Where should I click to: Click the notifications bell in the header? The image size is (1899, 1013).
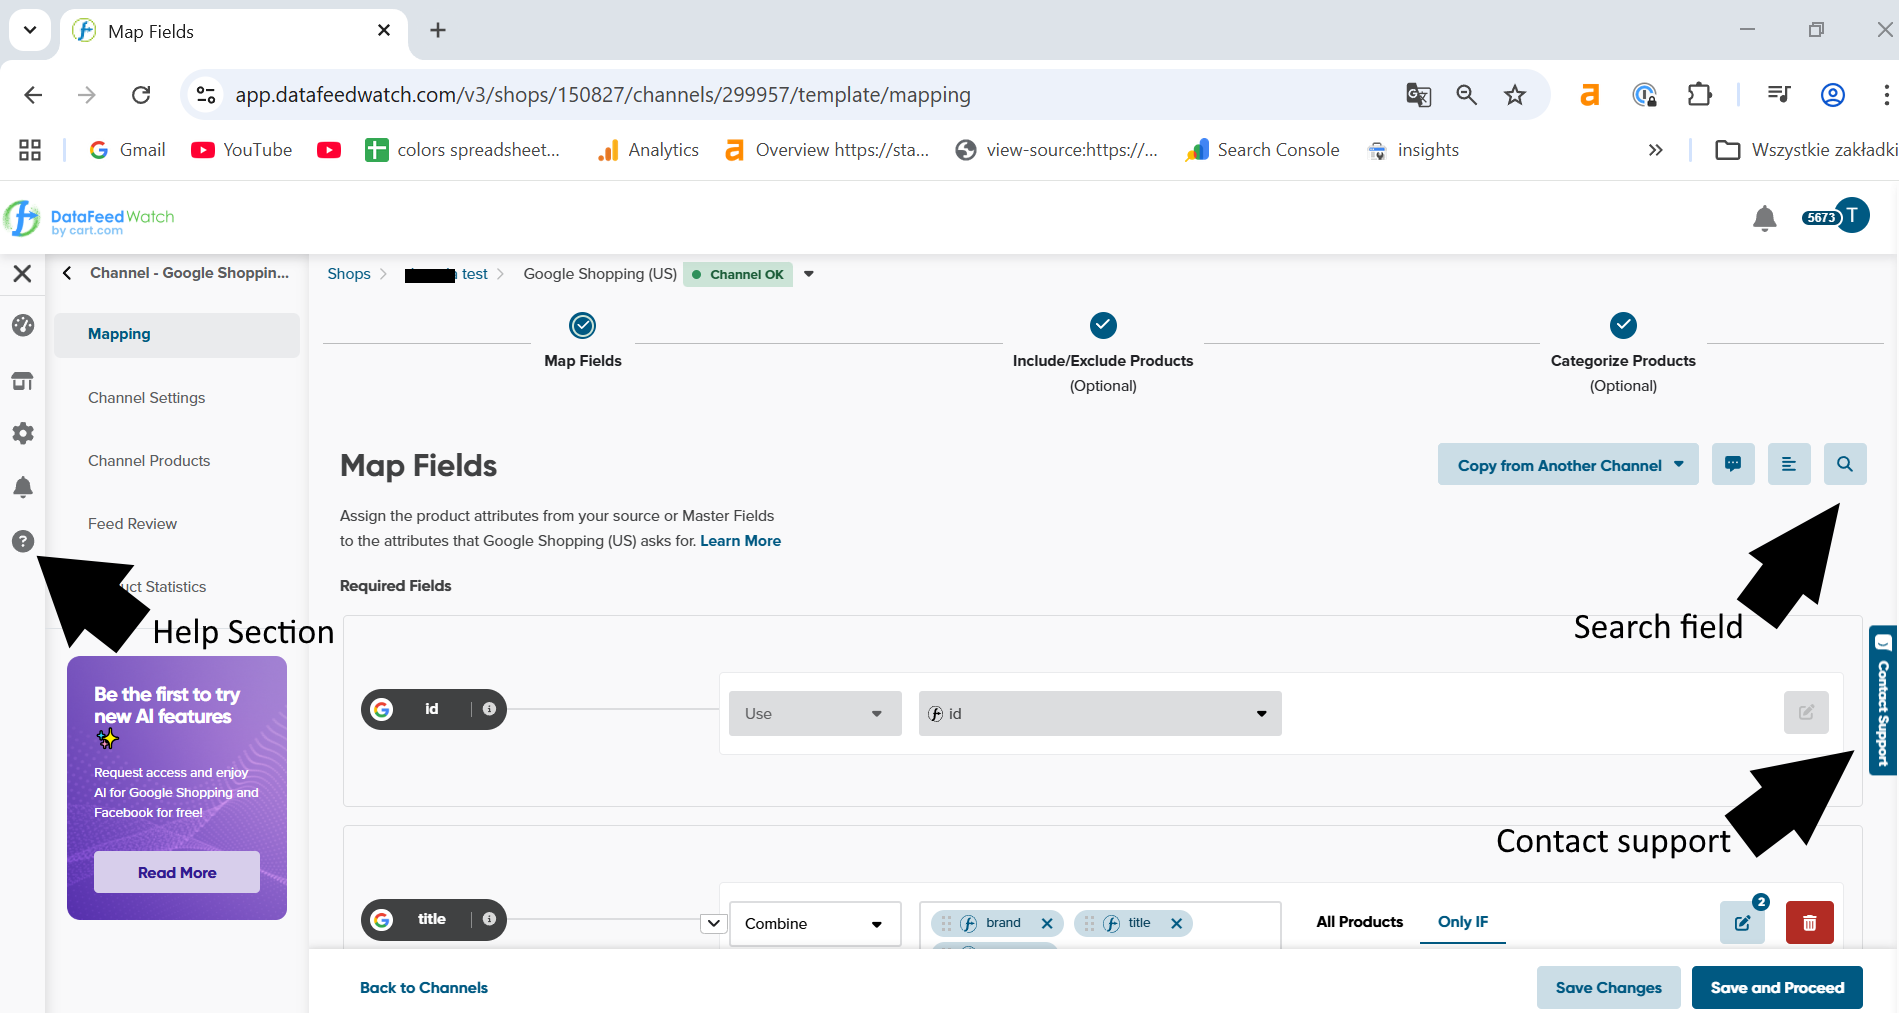click(x=1764, y=218)
